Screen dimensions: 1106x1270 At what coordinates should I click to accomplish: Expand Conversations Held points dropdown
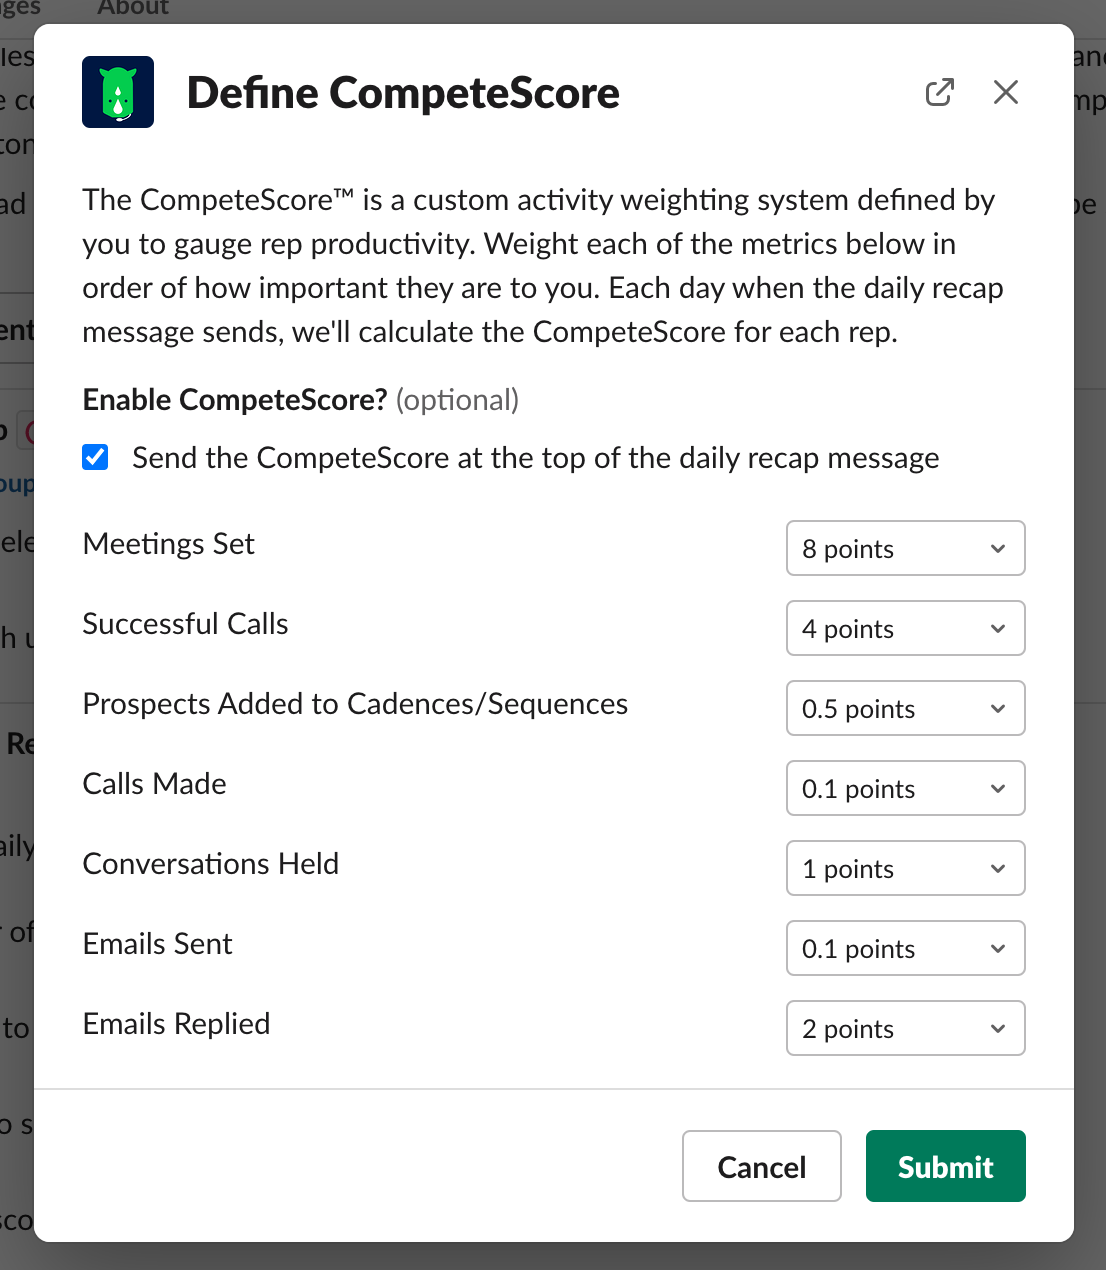[x=906, y=868]
